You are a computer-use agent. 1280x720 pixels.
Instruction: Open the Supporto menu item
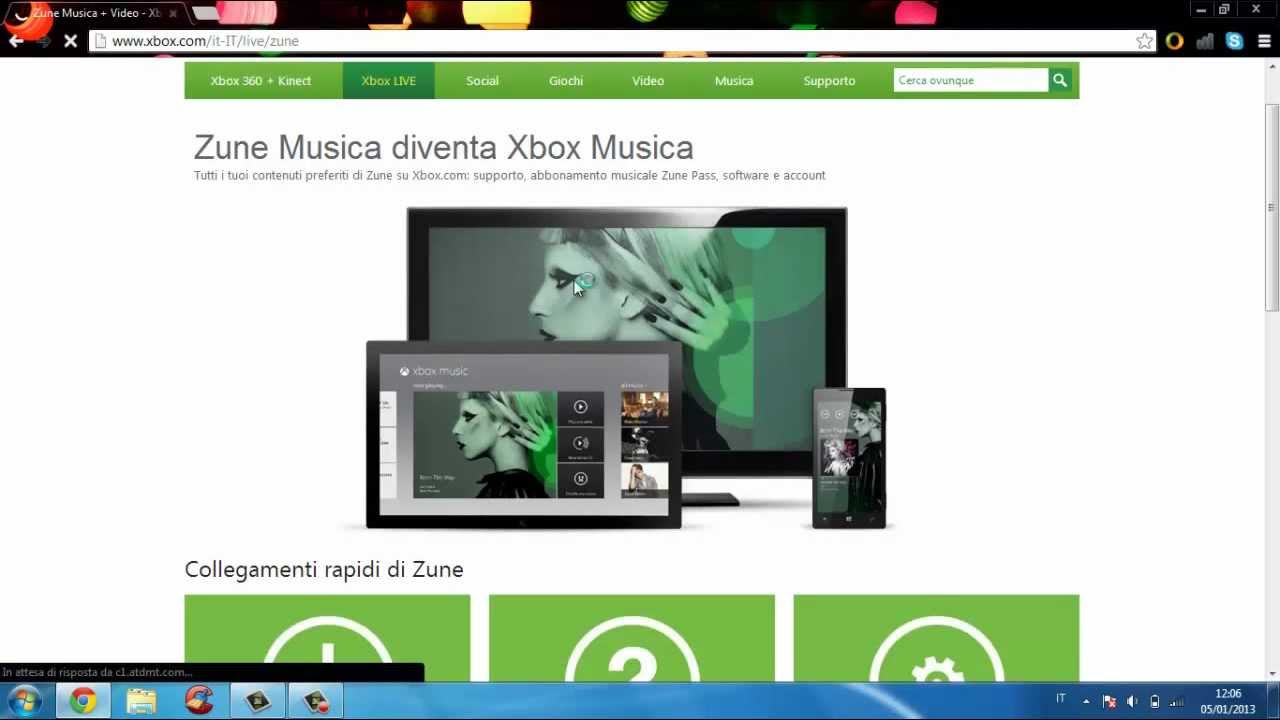coord(829,81)
